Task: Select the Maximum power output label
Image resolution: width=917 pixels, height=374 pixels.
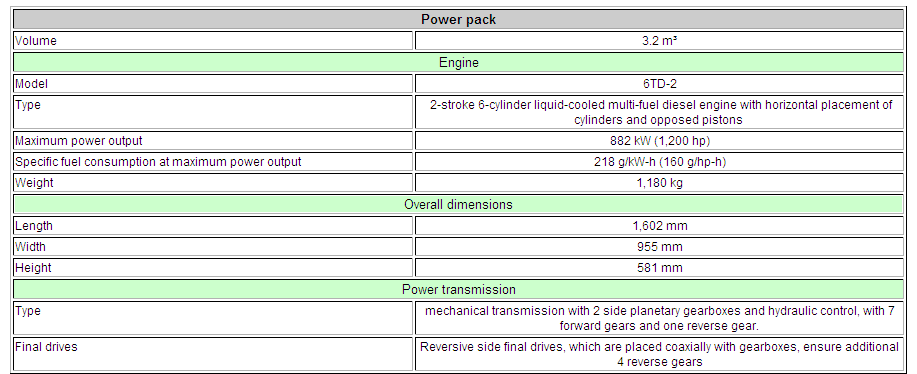Action: pos(78,141)
